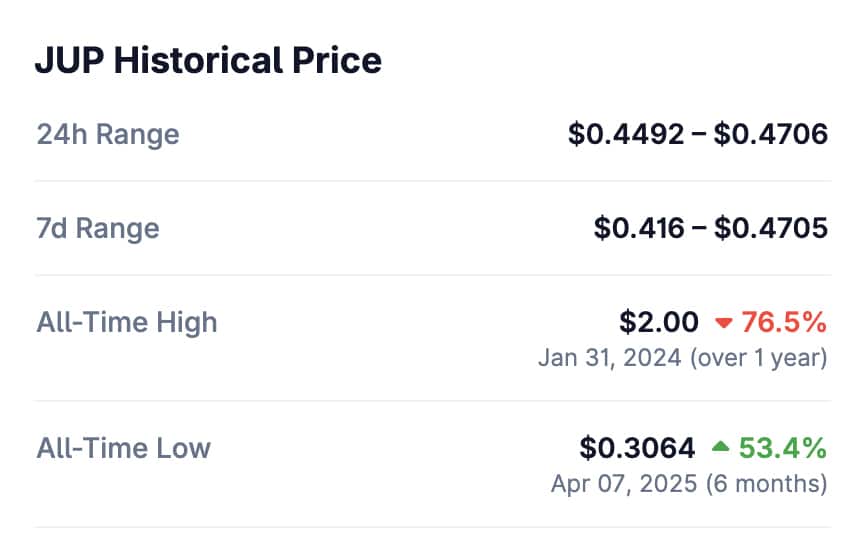Click the JUP Historical Price heading
The image size is (866, 548).
tap(208, 61)
